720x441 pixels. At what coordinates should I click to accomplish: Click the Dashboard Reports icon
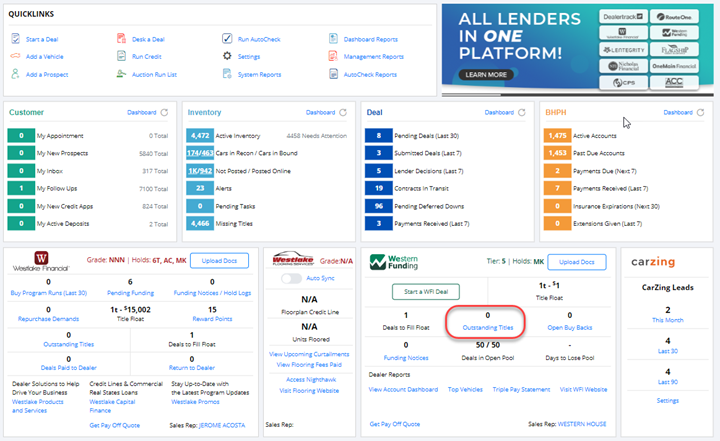(333, 39)
